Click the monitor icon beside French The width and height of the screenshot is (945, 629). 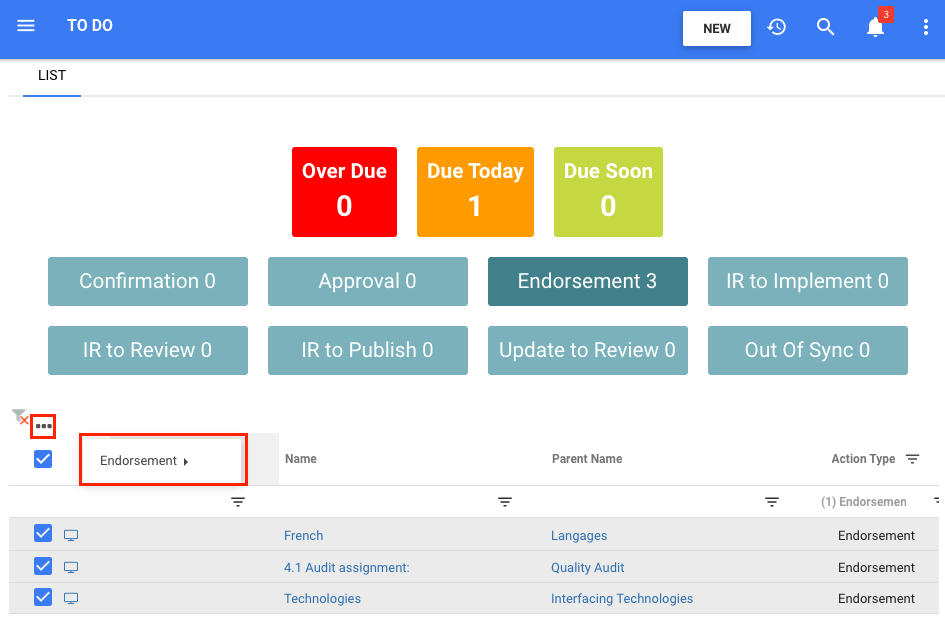[71, 536]
